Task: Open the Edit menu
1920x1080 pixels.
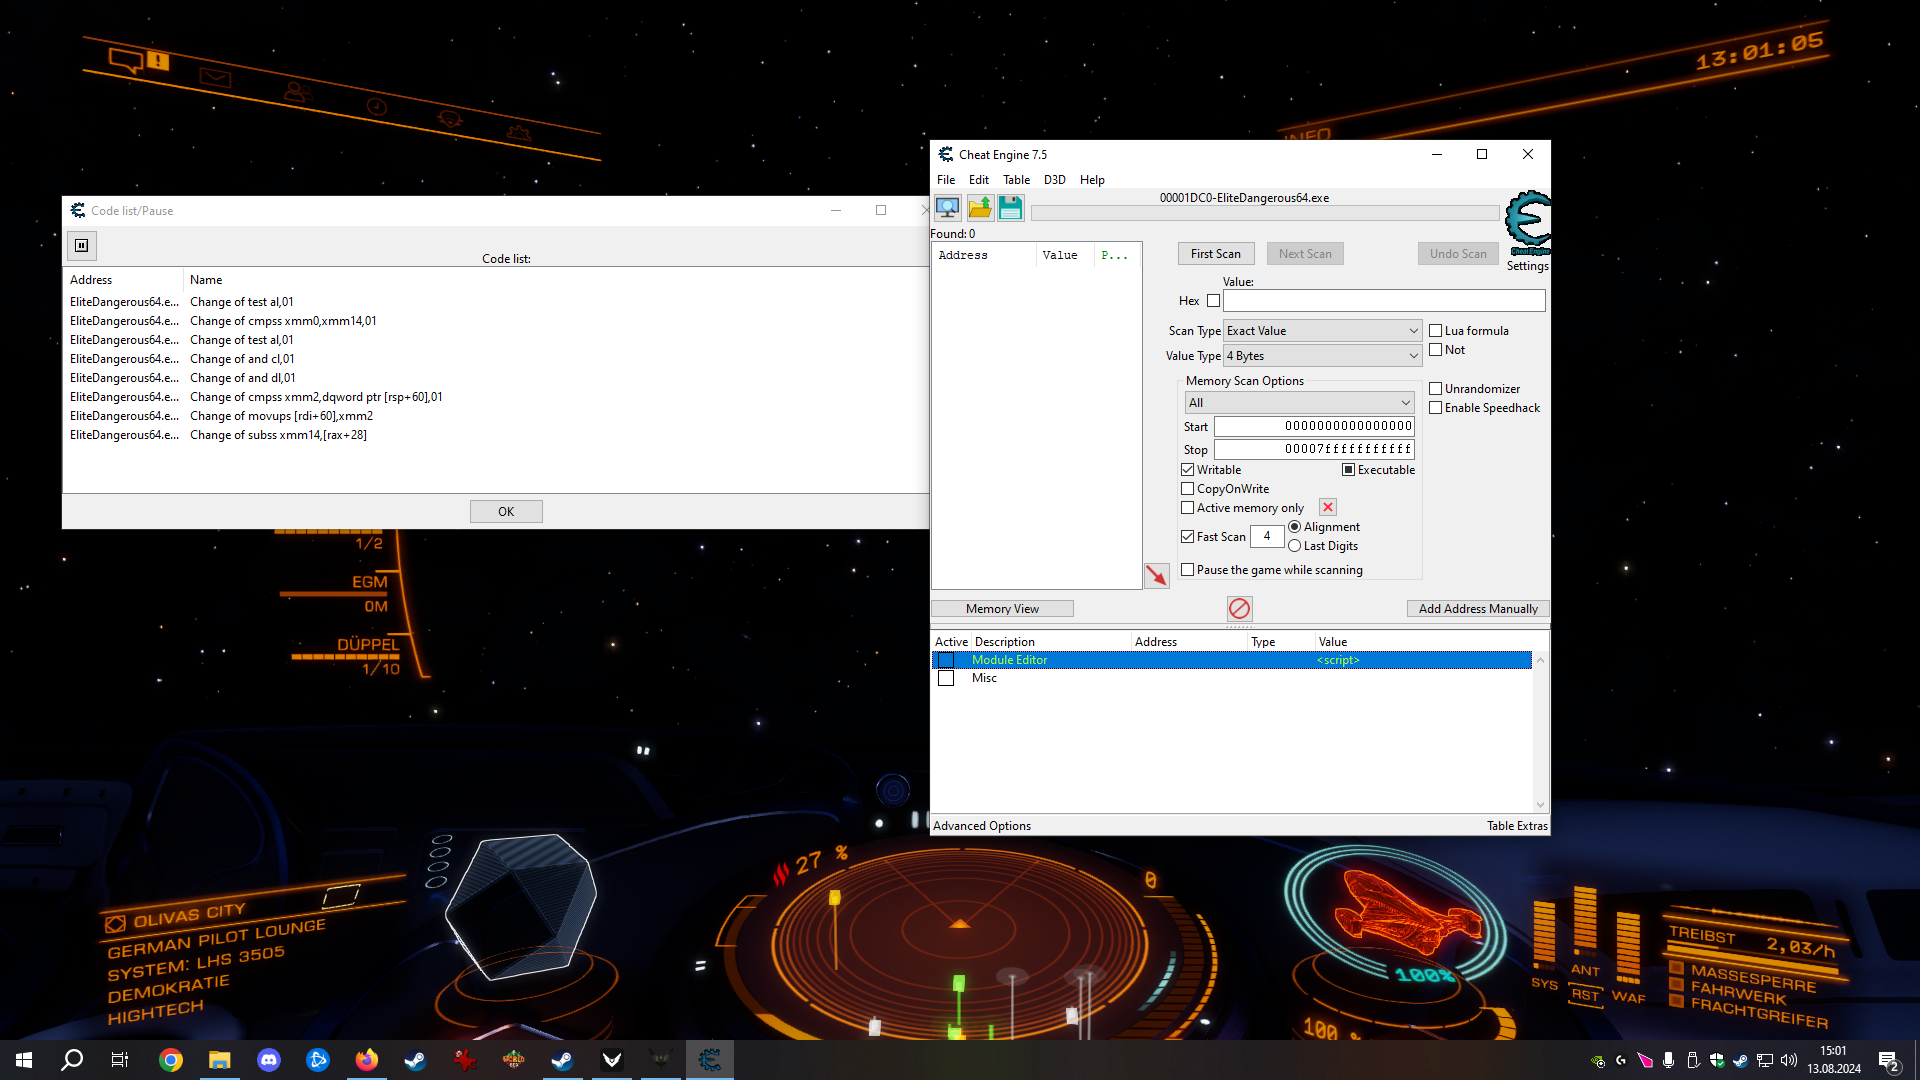Action: pyautogui.click(x=979, y=180)
